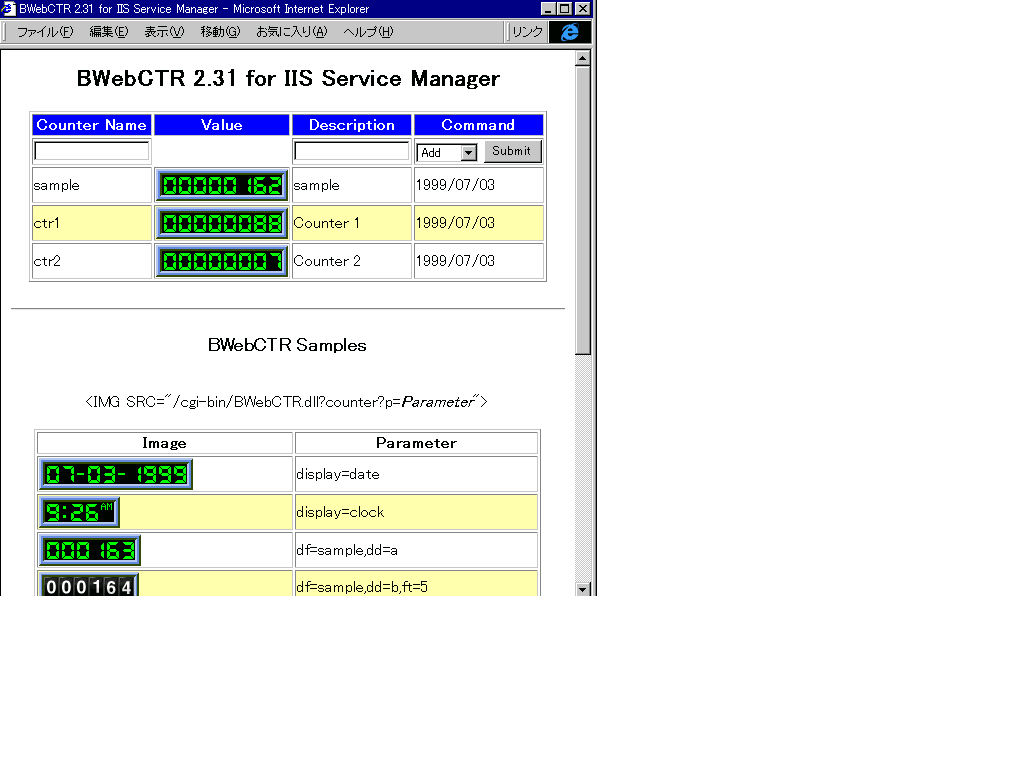
Task: Click the Description column header
Action: (x=351, y=125)
